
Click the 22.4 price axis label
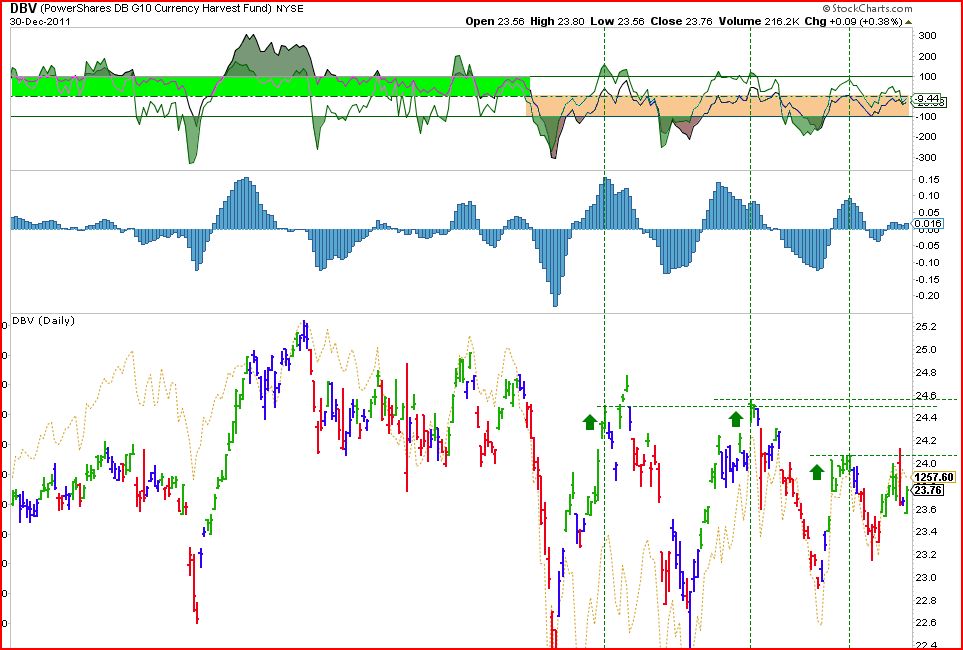pos(927,644)
